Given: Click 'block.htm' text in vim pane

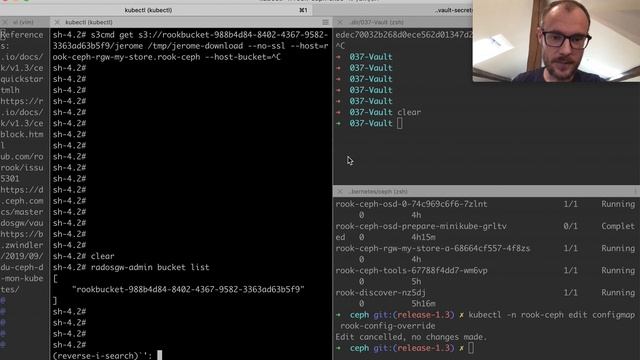Looking at the screenshot, I should tap(22, 134).
